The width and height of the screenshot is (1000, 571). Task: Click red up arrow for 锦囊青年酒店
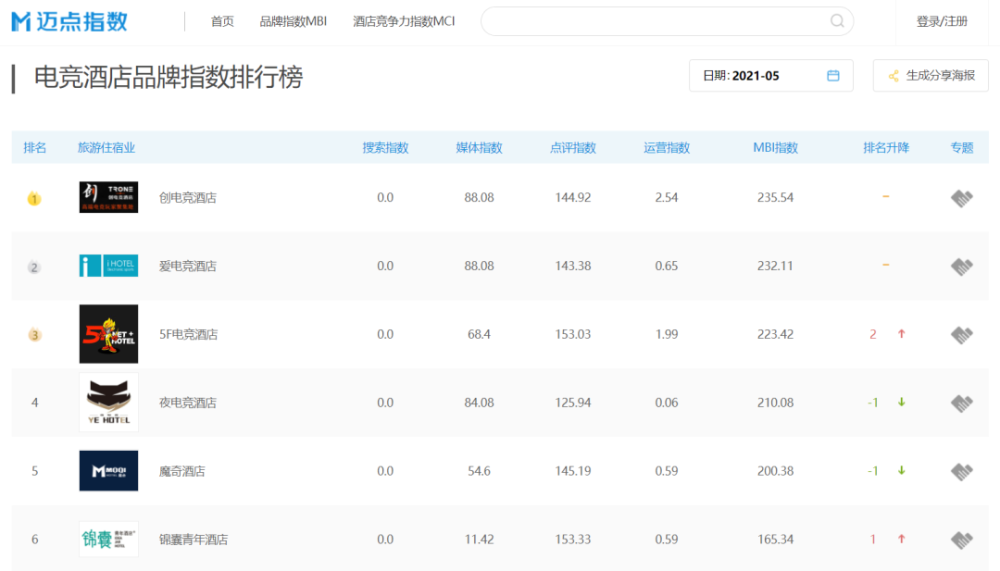pyautogui.click(x=901, y=538)
